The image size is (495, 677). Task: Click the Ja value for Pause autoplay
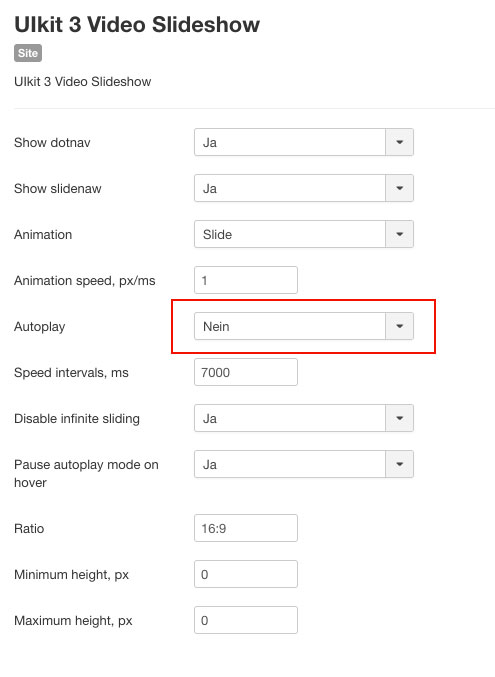point(209,465)
